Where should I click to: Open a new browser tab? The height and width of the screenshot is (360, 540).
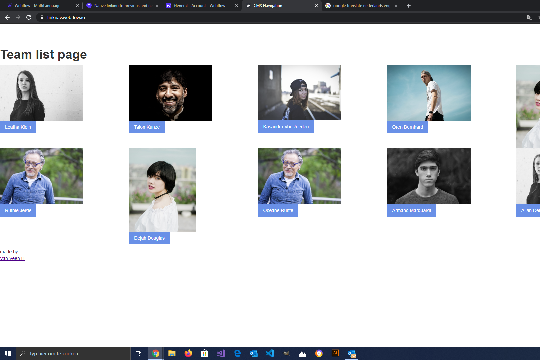coord(409,6)
